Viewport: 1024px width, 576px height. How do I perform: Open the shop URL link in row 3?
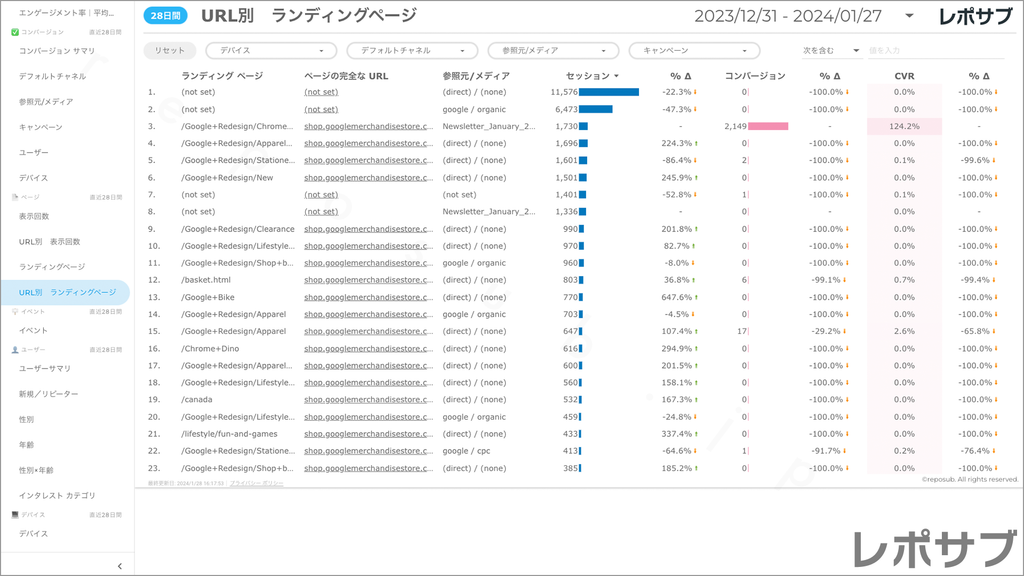point(369,127)
